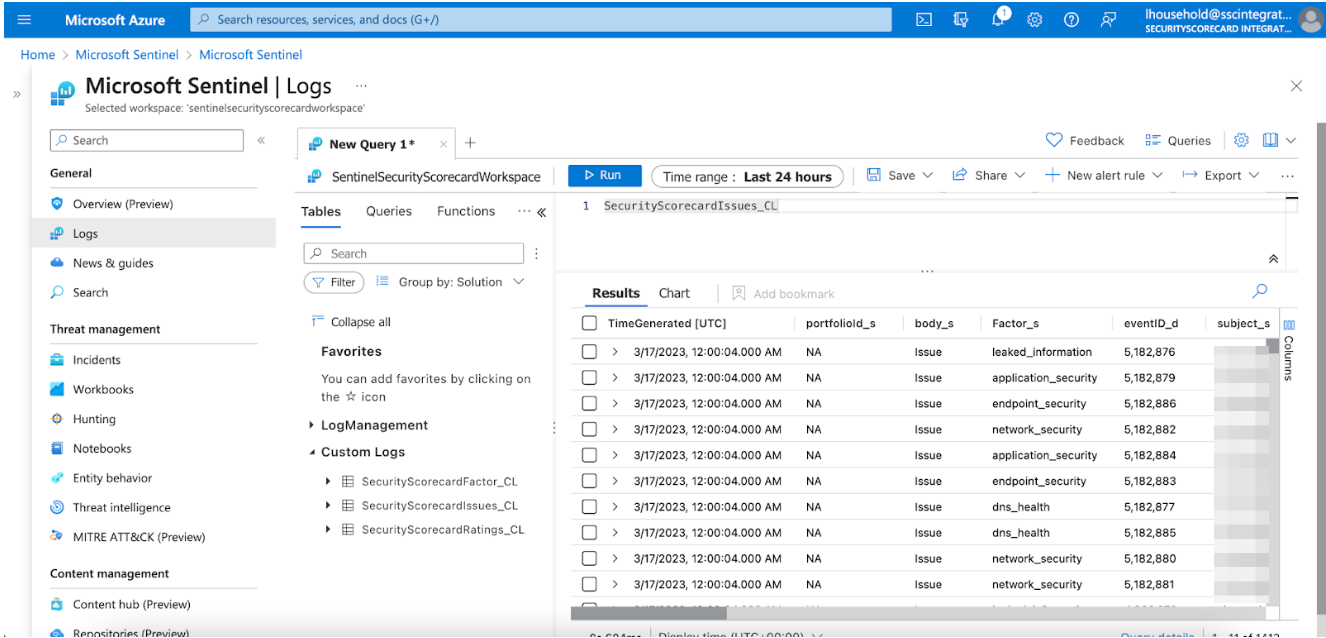Click the top Azure search resources field
1326x638 pixels.
pos(540,20)
